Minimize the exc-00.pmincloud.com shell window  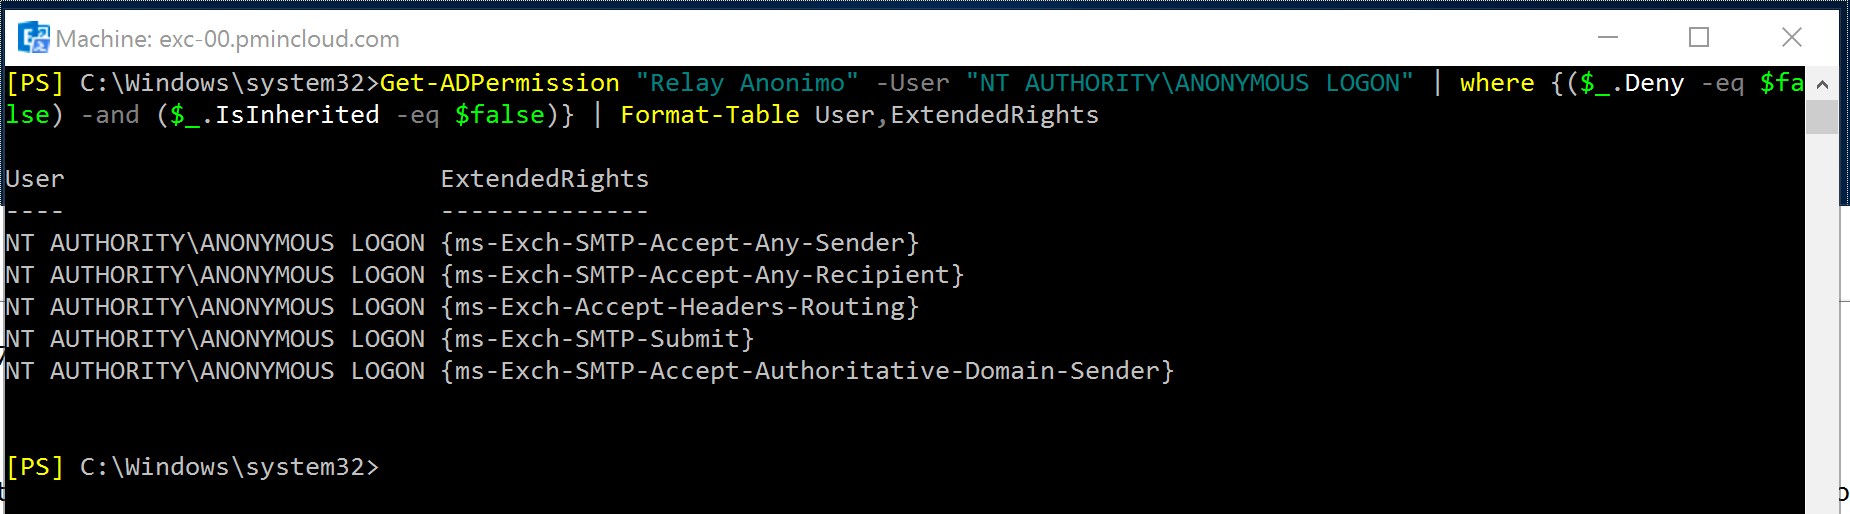(x=1608, y=38)
